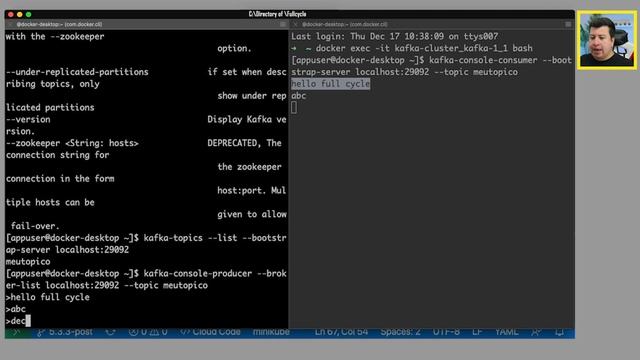Viewport: 640px width, 360px height.
Task: Close the left terminal tab
Action: click(x=11, y=24)
